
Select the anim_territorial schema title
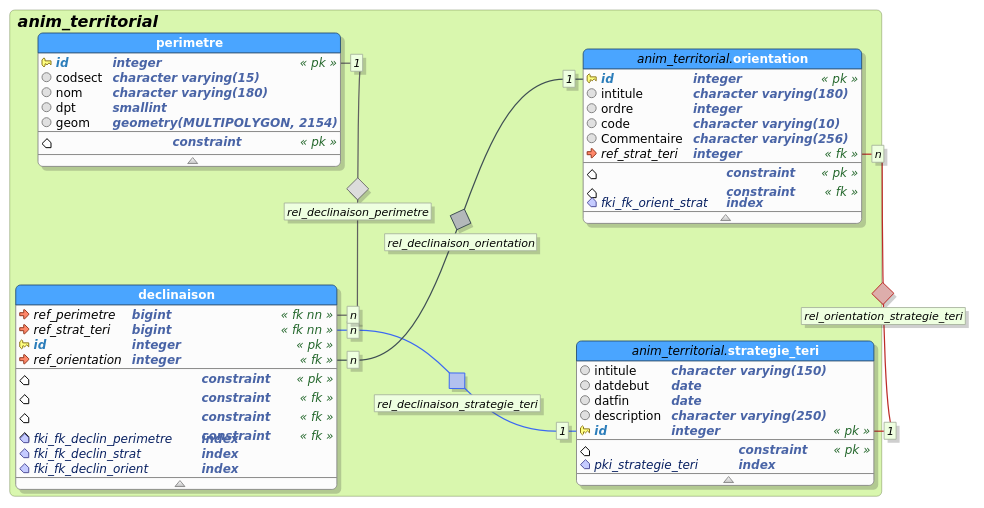[88, 21]
